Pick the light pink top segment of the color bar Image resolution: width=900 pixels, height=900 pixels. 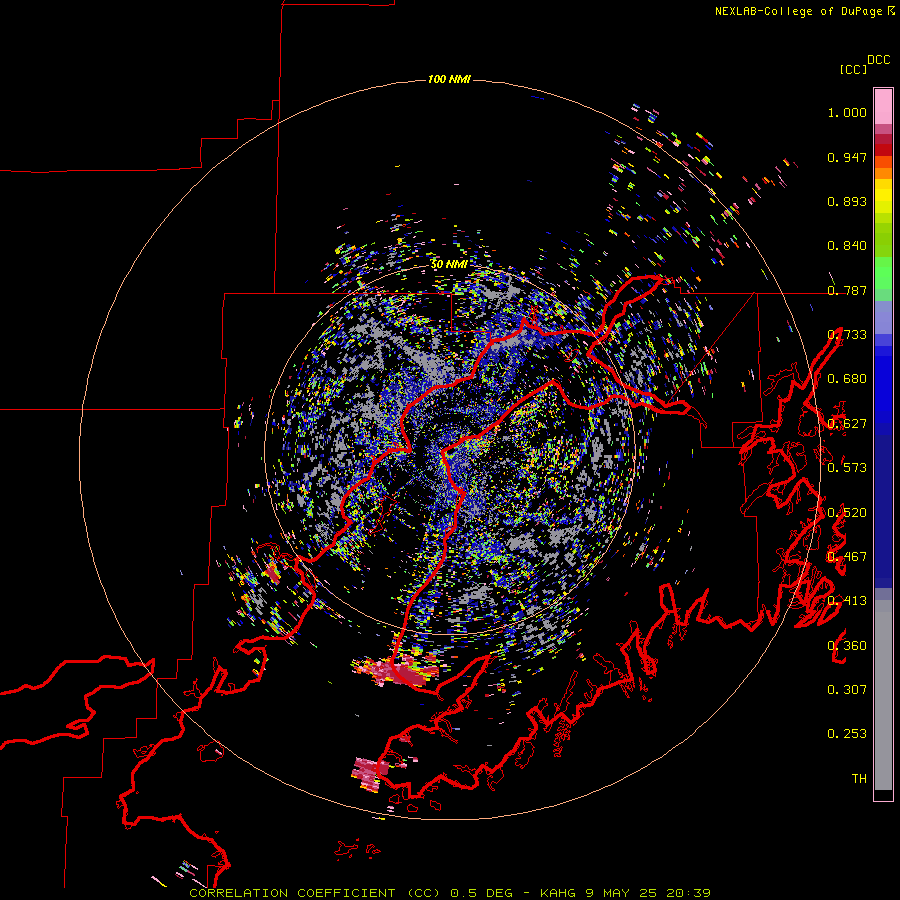tap(883, 107)
